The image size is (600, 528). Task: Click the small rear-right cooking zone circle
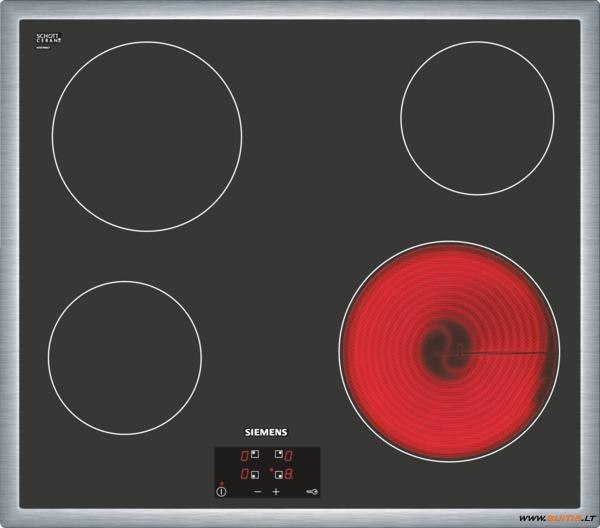(x=477, y=117)
